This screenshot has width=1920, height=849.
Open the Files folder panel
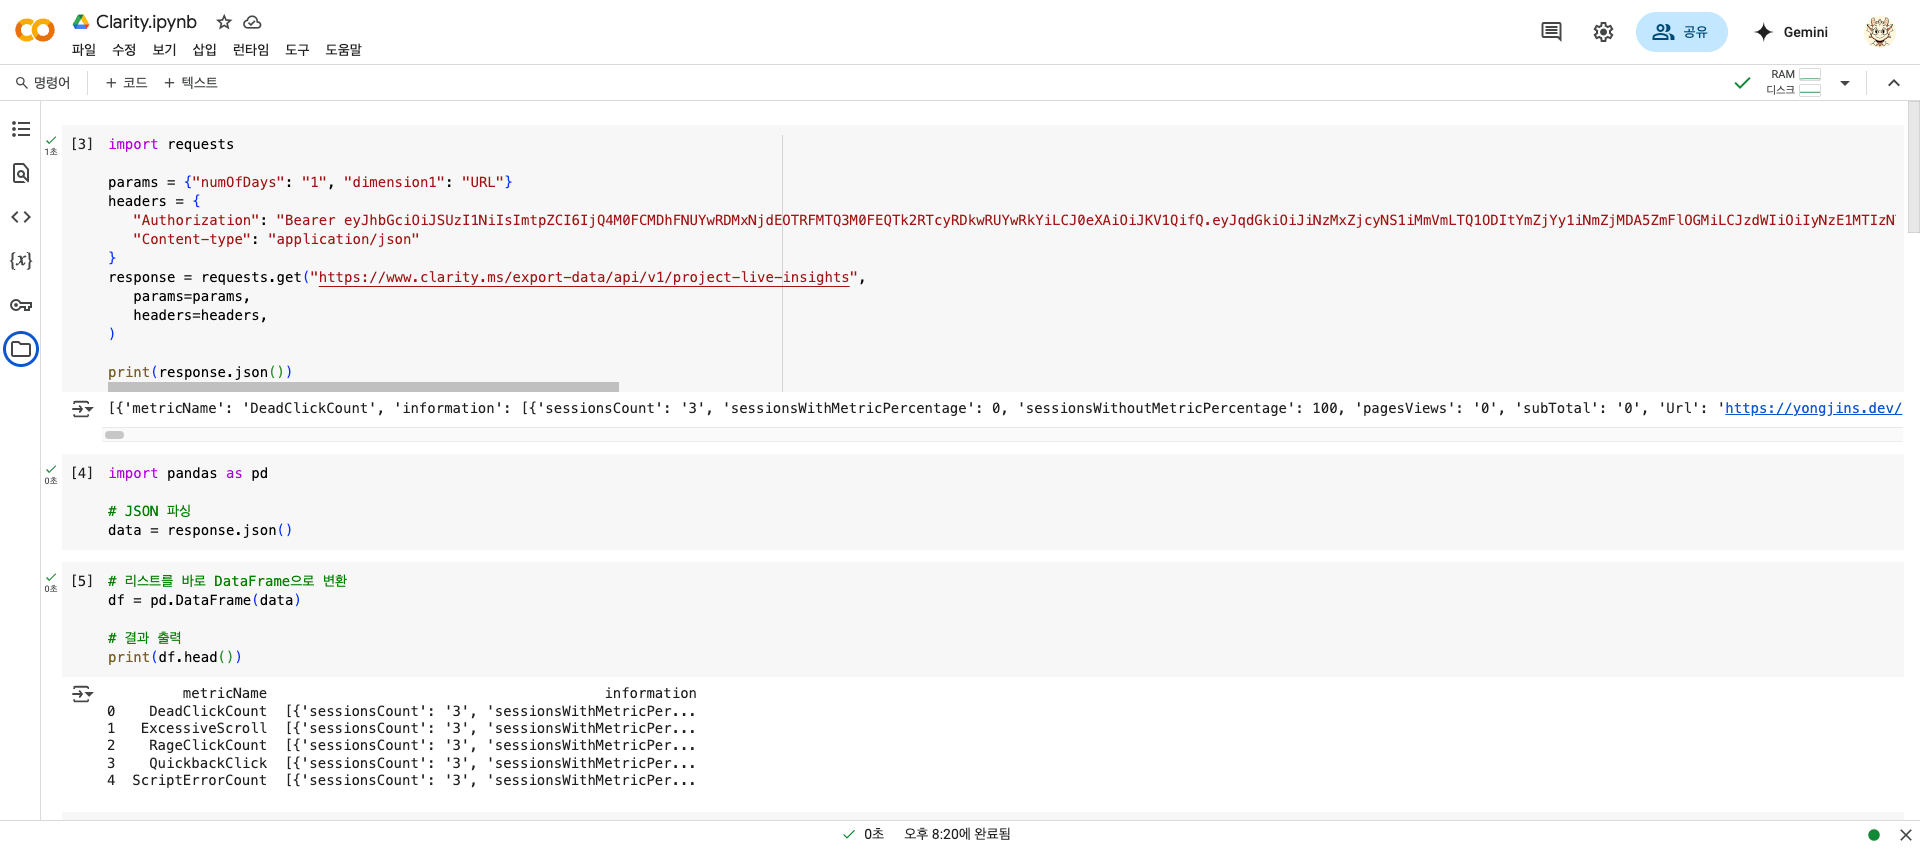click(x=21, y=349)
